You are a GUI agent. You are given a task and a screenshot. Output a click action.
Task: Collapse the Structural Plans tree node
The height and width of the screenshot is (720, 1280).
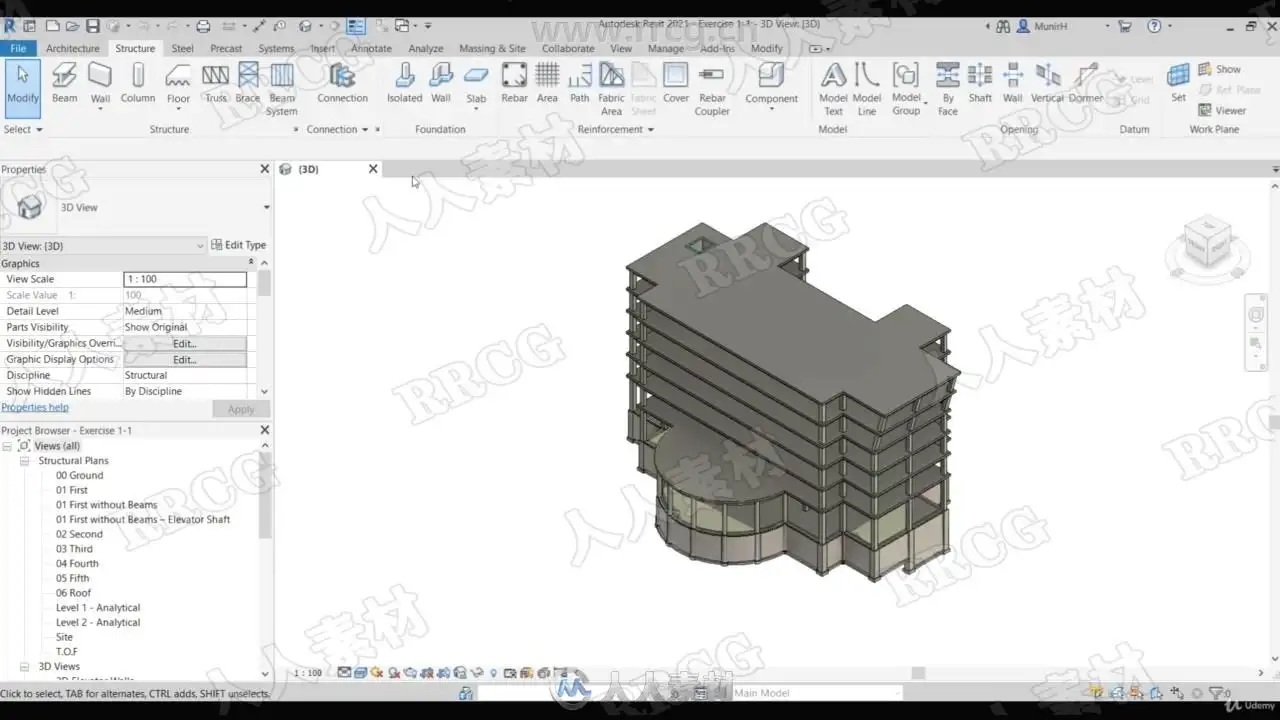pyautogui.click(x=25, y=461)
